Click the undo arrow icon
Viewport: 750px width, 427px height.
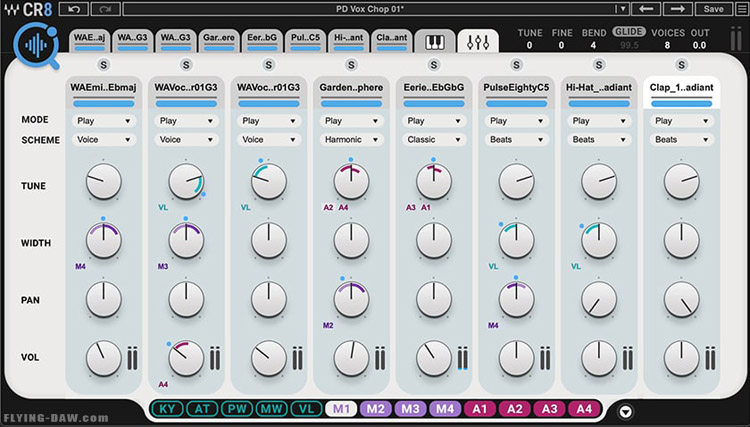pos(71,9)
